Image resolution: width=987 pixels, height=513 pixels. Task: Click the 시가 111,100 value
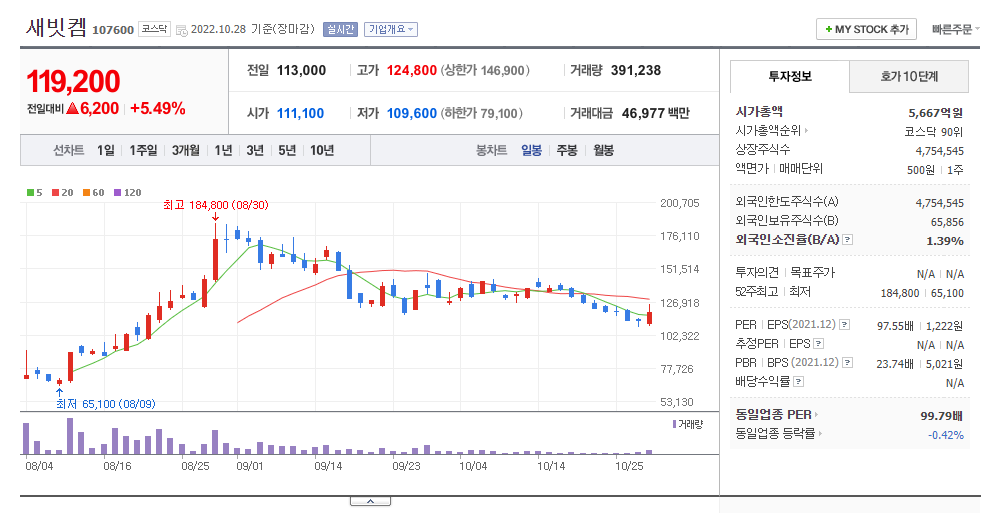[x=300, y=113]
